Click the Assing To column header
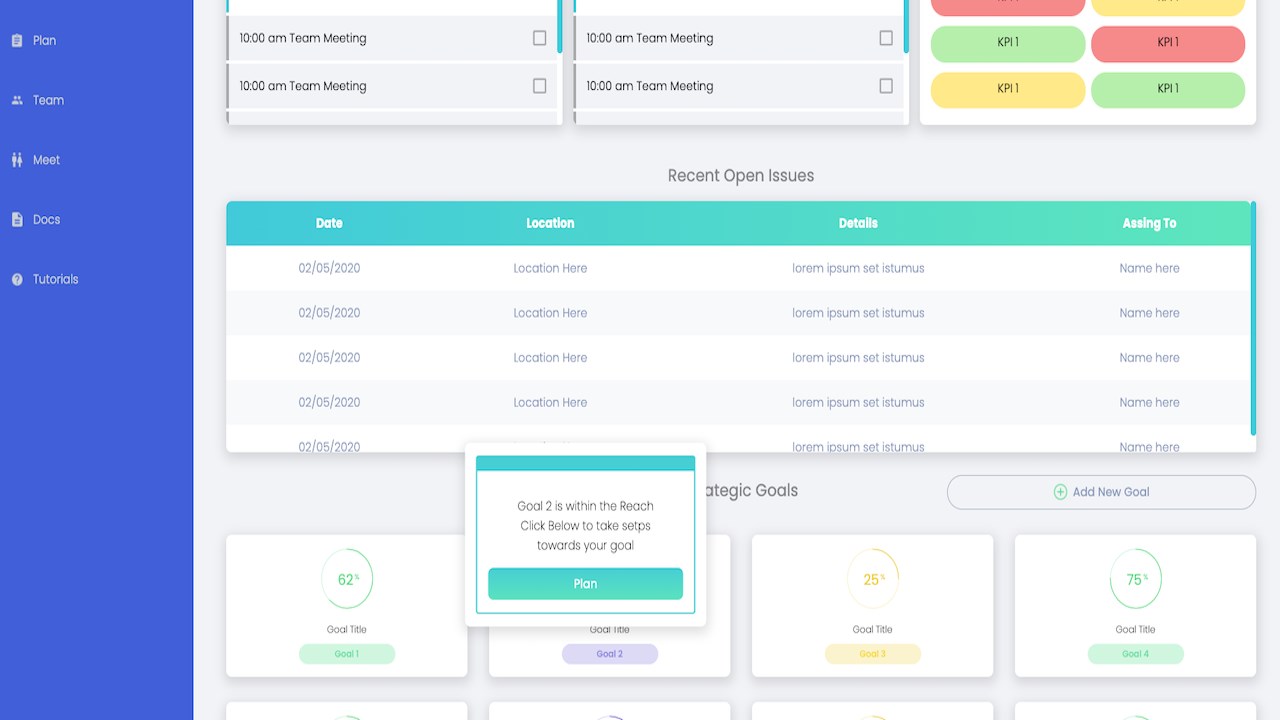Image resolution: width=1280 pixels, height=720 pixels. pyautogui.click(x=1149, y=223)
